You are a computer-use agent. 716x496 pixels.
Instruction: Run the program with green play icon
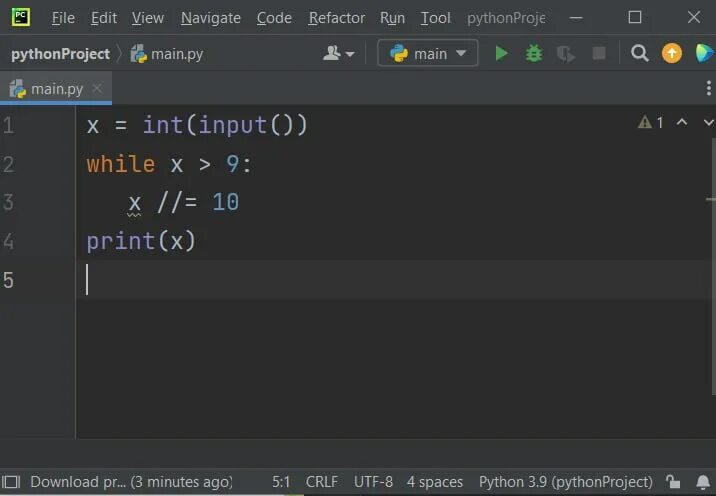[x=501, y=53]
